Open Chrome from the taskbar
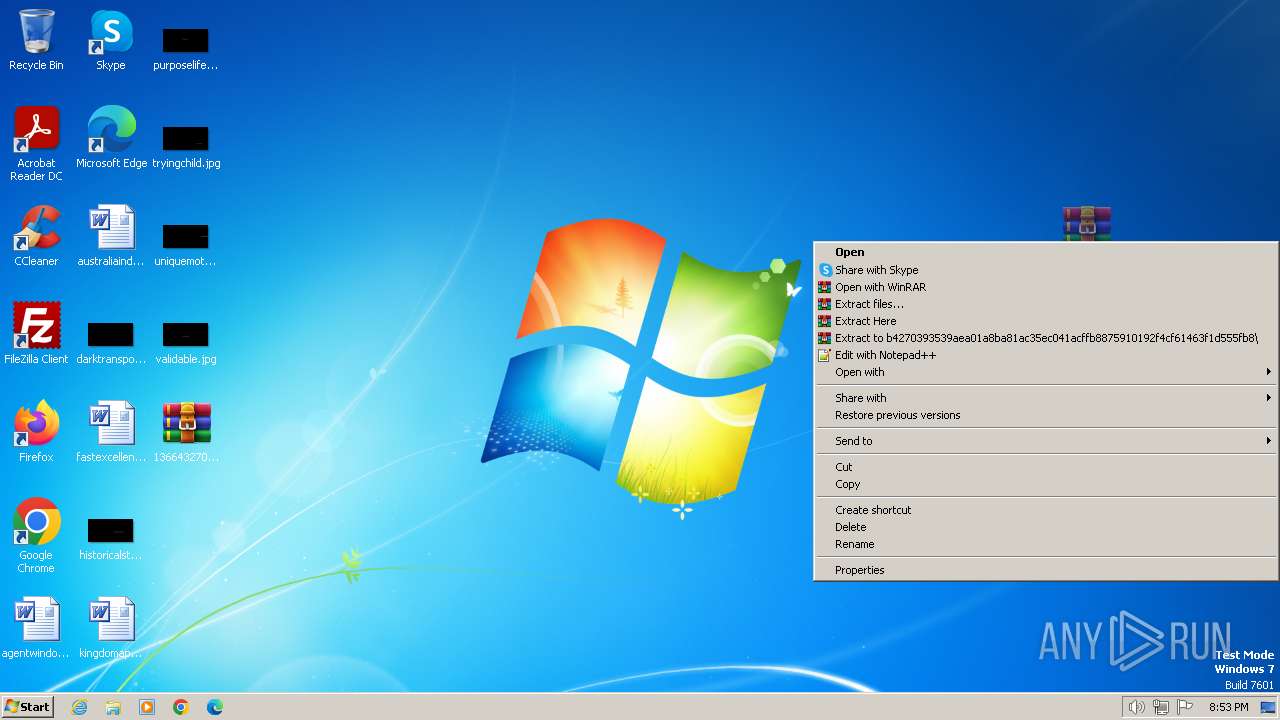 pos(181,707)
